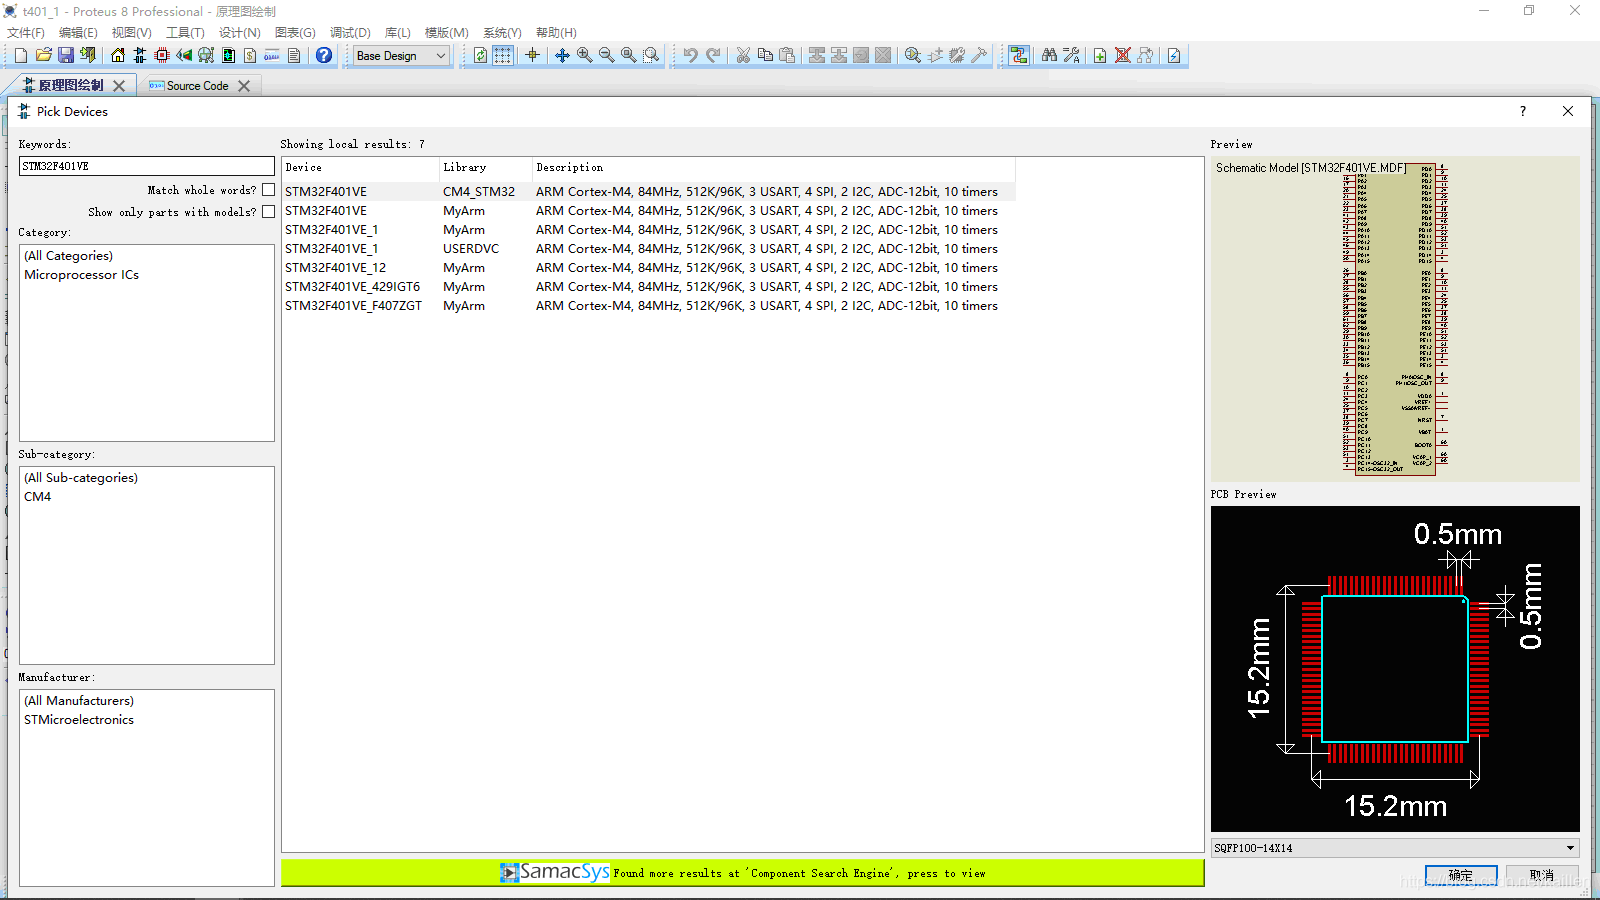The image size is (1600, 900).
Task: Click the Copy toolbar icon
Action: (x=765, y=55)
